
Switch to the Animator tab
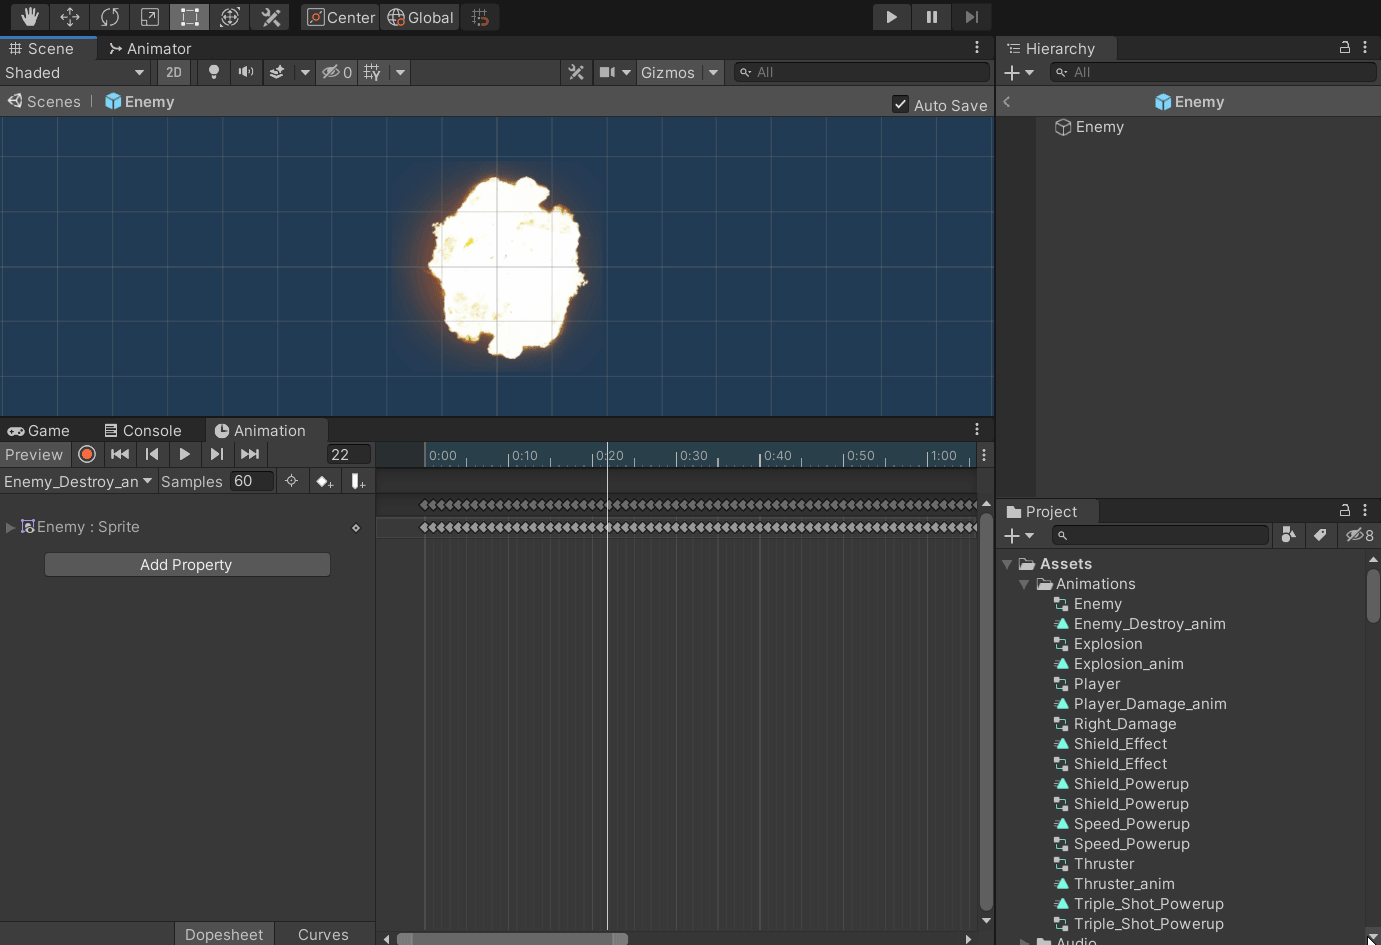(x=150, y=48)
